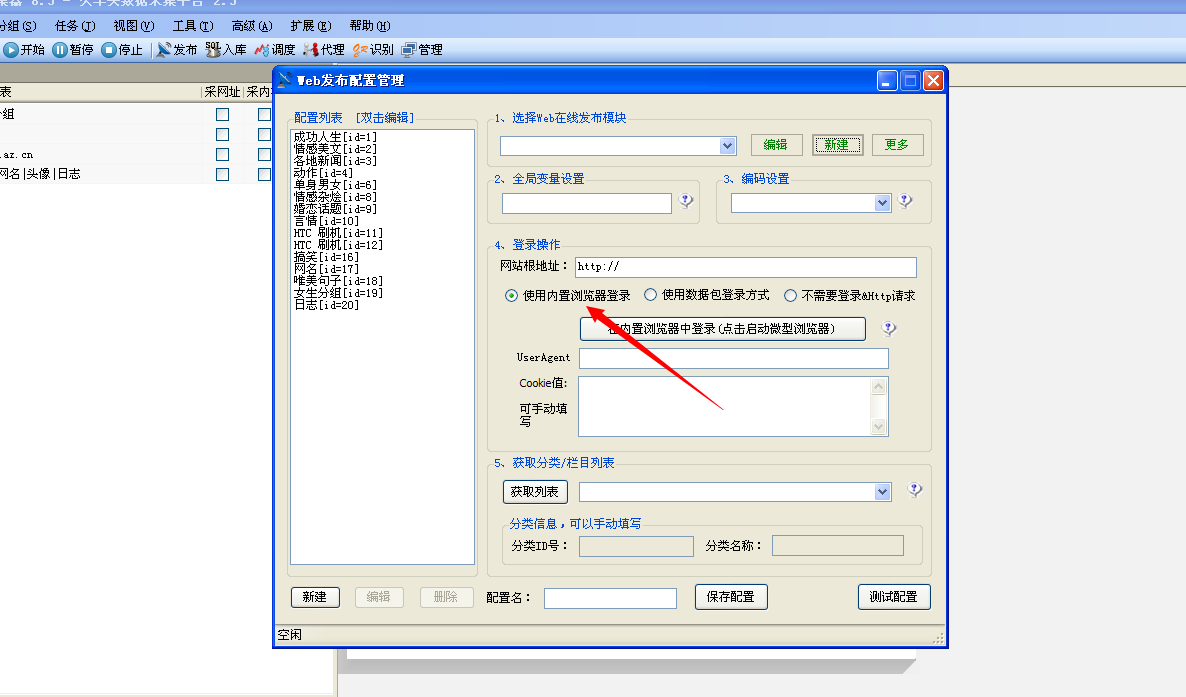Viewport: 1186px width, 697px height.
Task: Open the 编码设置 encoding dropdown
Action: [x=882, y=203]
